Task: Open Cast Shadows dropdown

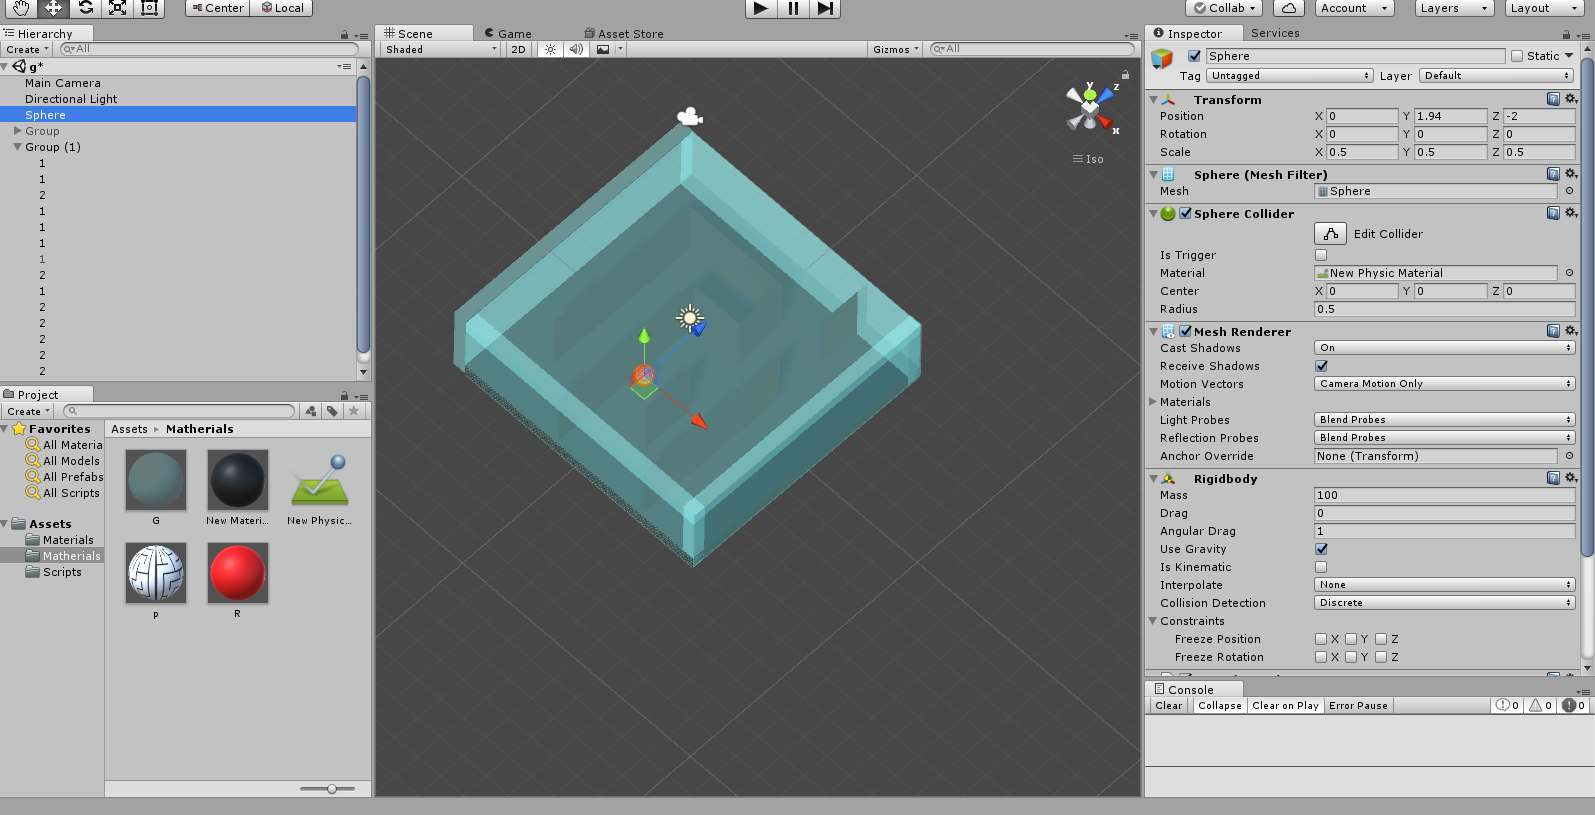Action: click(x=1445, y=348)
